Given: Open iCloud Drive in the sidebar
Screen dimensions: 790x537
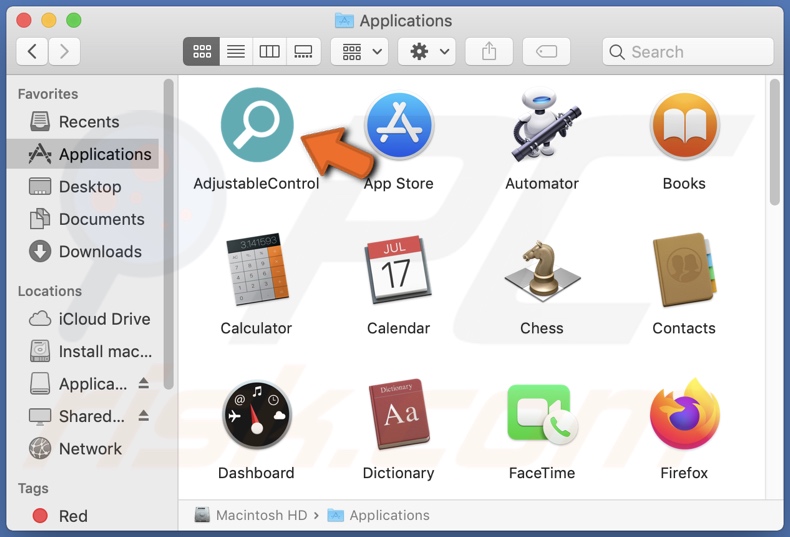Looking at the screenshot, I should pyautogui.click(x=83, y=319).
